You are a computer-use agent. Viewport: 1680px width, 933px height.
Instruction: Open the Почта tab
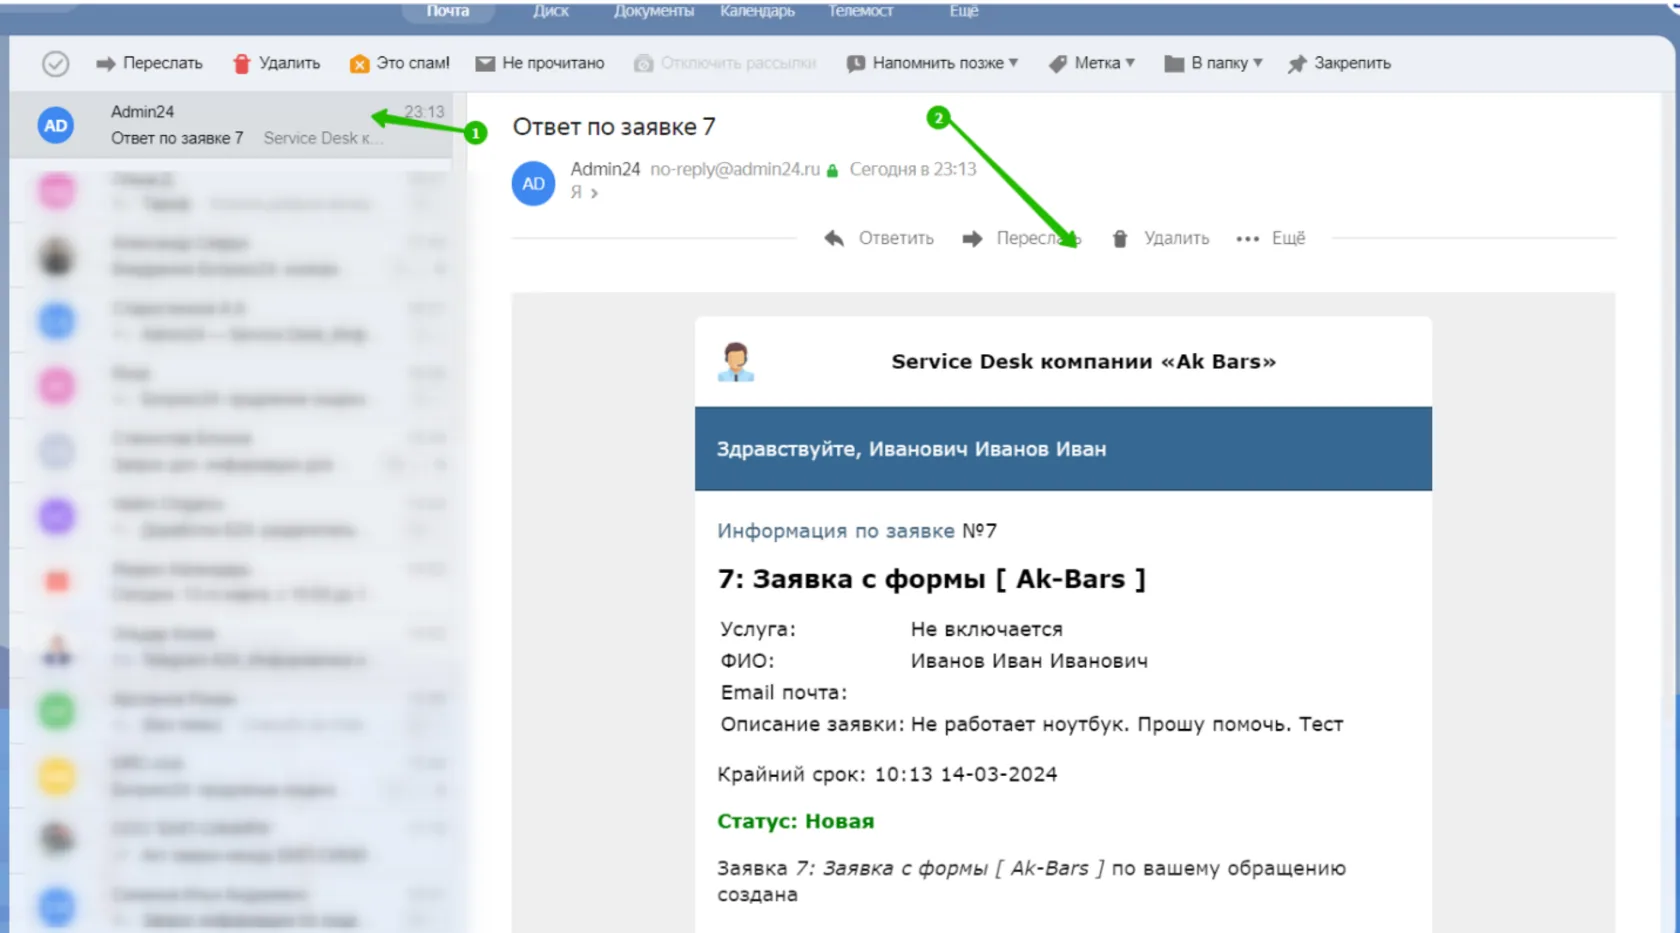pyautogui.click(x=447, y=11)
